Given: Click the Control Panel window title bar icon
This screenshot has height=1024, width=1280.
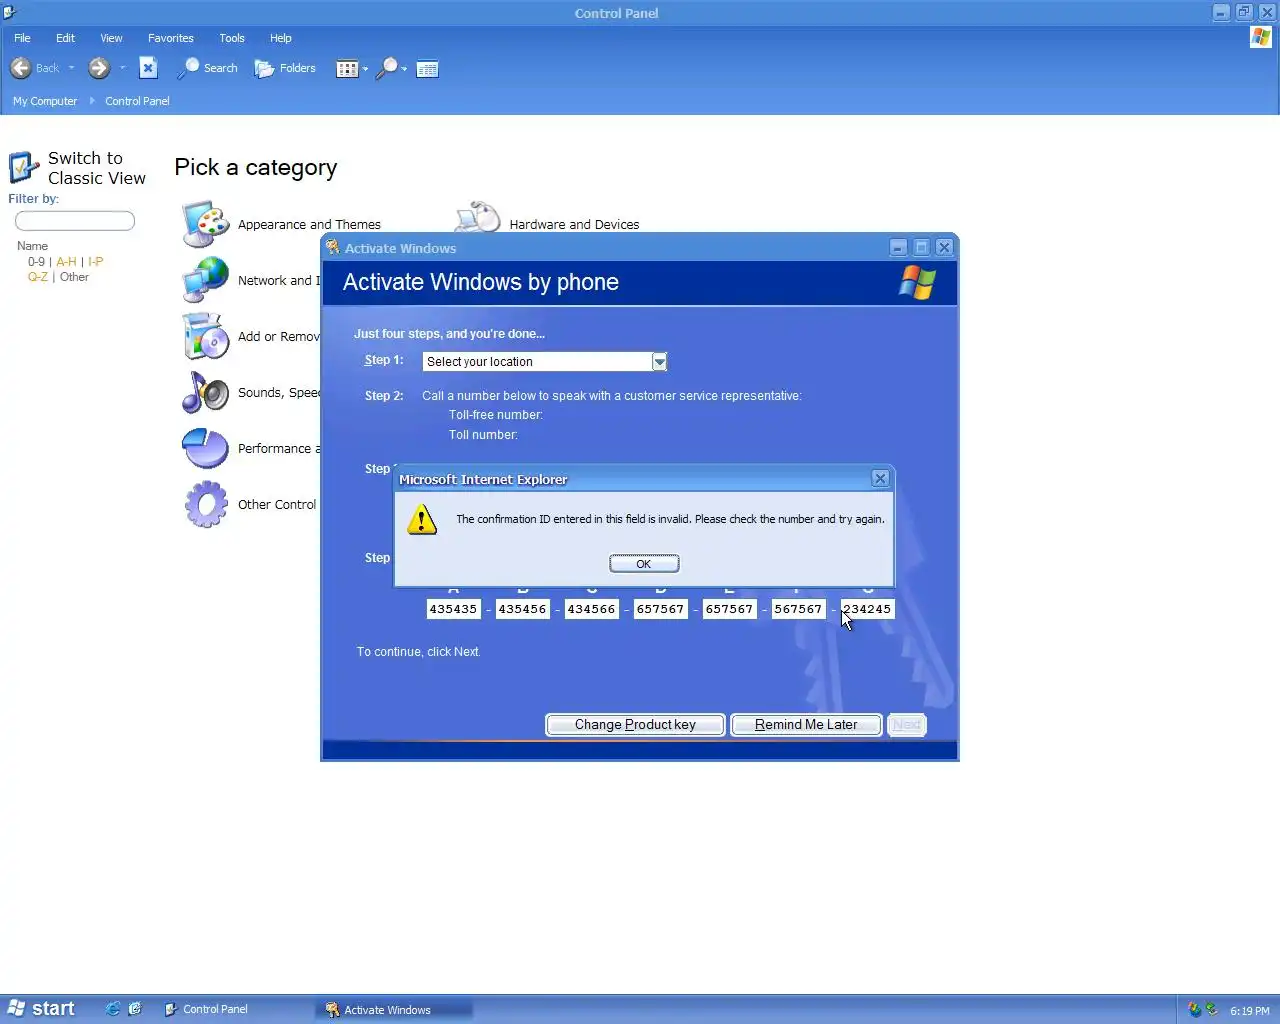Looking at the screenshot, I should pyautogui.click(x=9, y=12).
